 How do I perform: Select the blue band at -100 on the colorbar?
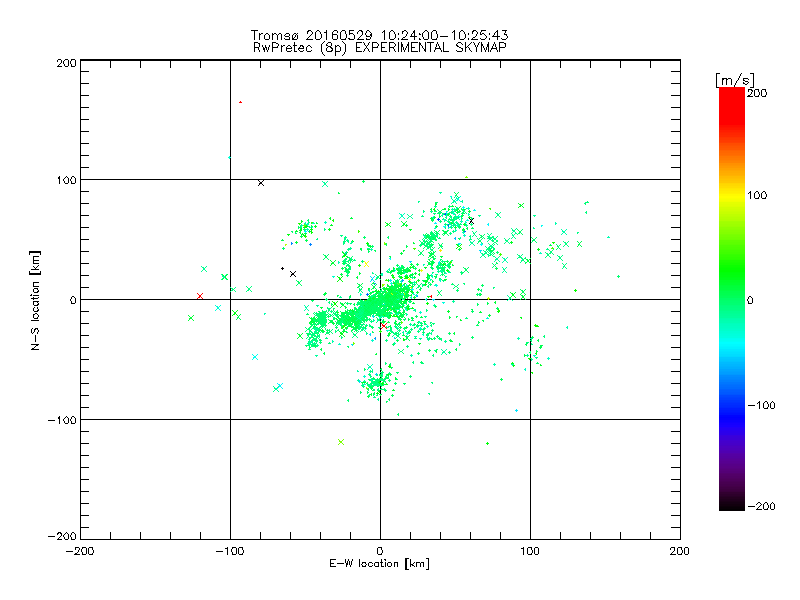[732, 406]
